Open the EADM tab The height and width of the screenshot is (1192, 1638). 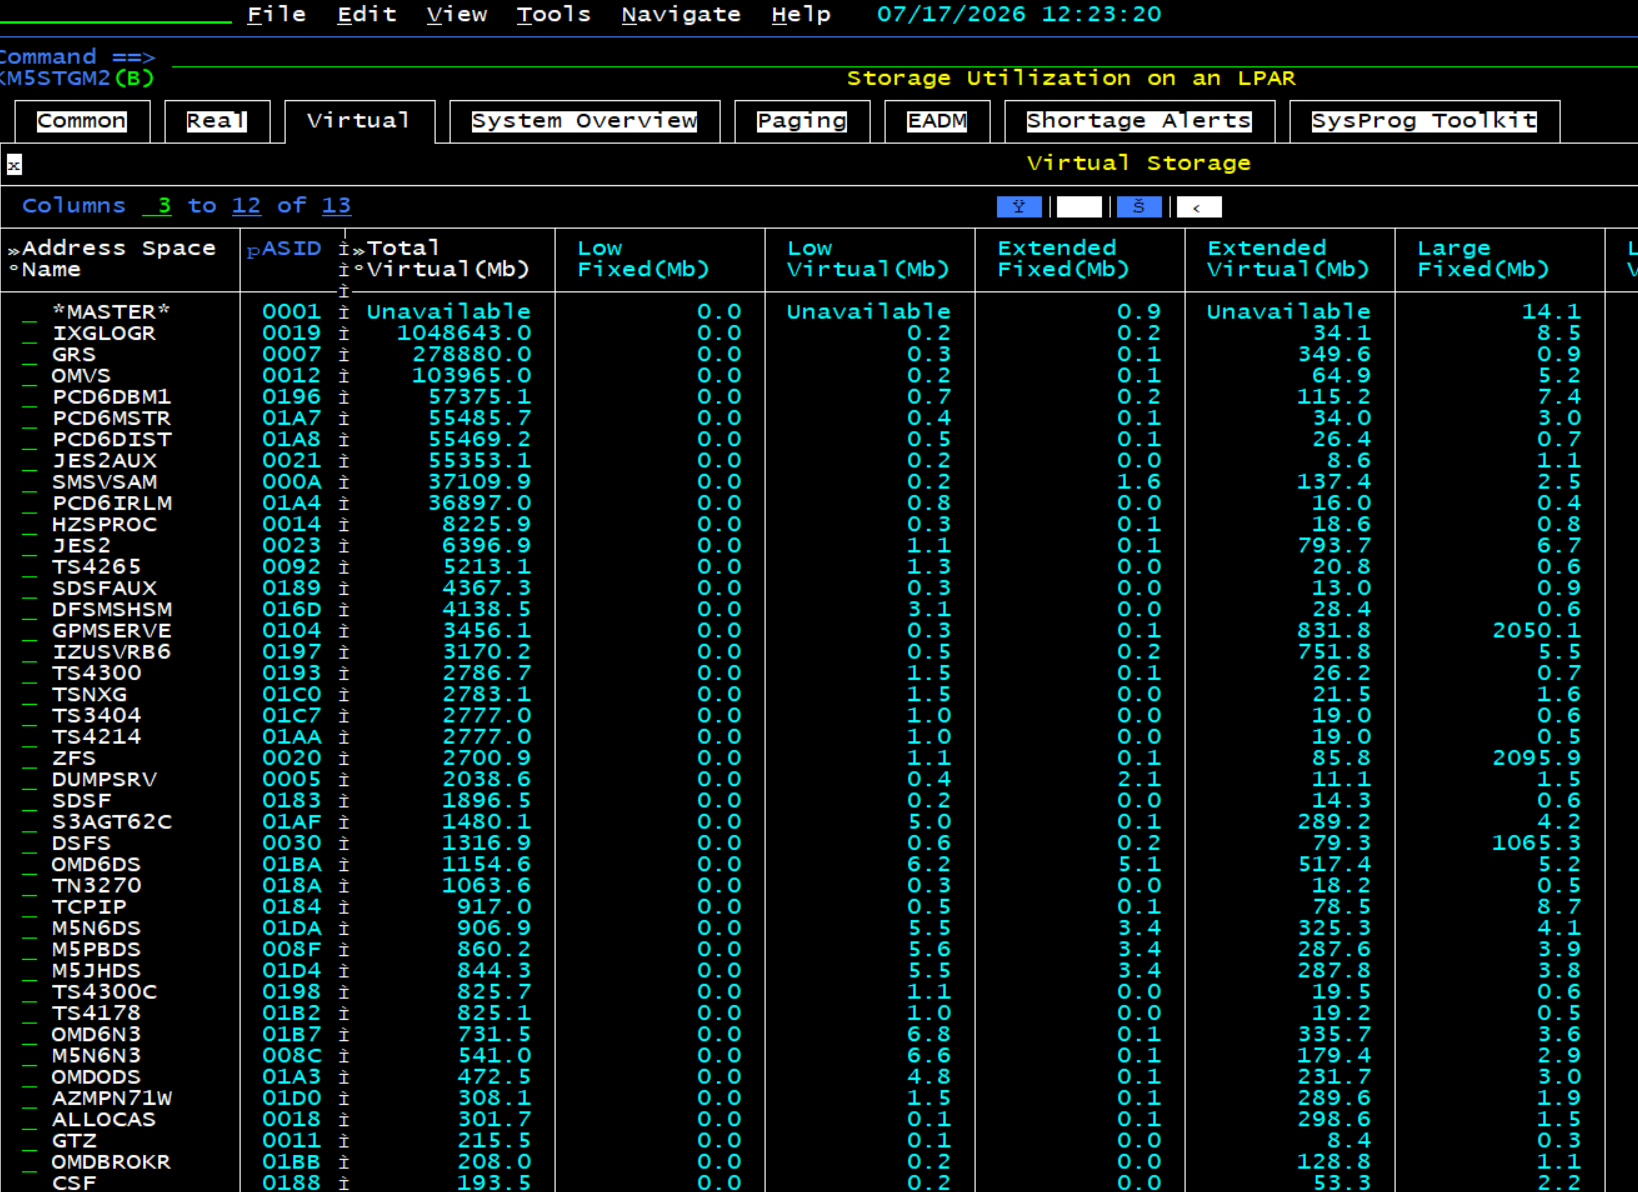point(937,121)
